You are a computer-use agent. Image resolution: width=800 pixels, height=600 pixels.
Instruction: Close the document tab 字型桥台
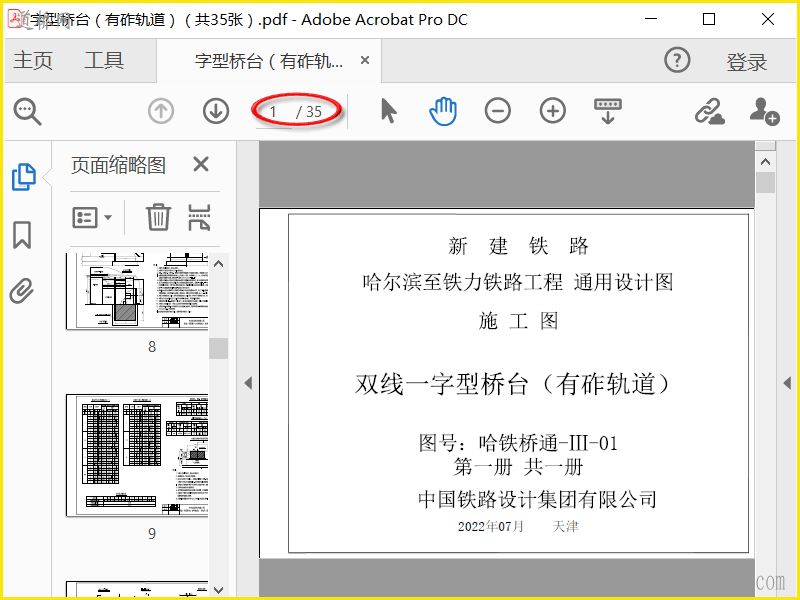point(365,60)
